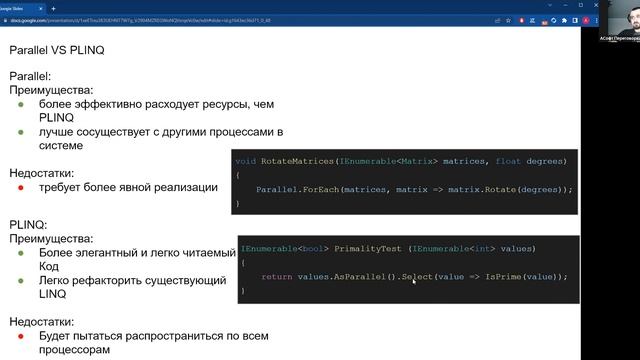Open the circular sync extension icon

[x=554, y=20]
